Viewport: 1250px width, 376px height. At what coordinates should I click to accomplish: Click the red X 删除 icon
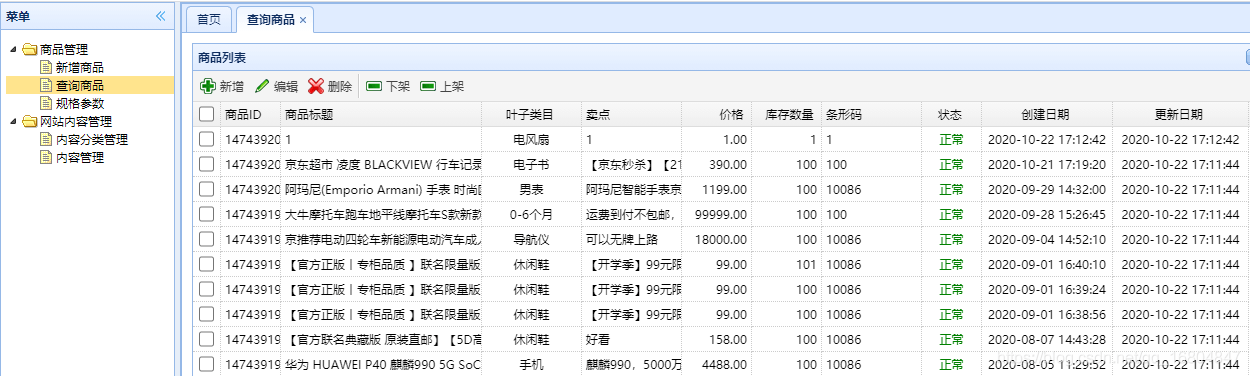(x=316, y=87)
